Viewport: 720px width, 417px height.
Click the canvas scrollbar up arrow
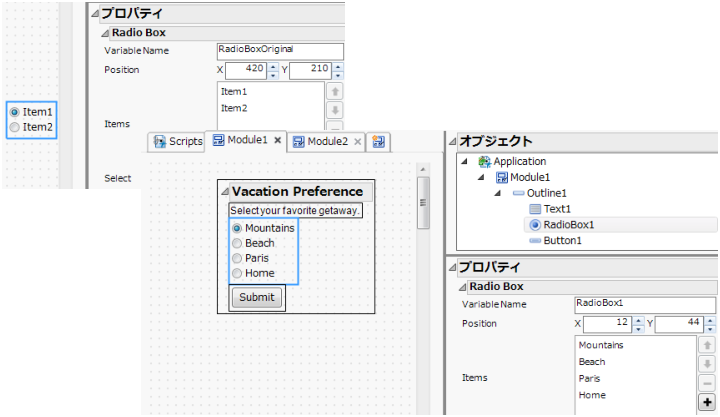(423, 169)
